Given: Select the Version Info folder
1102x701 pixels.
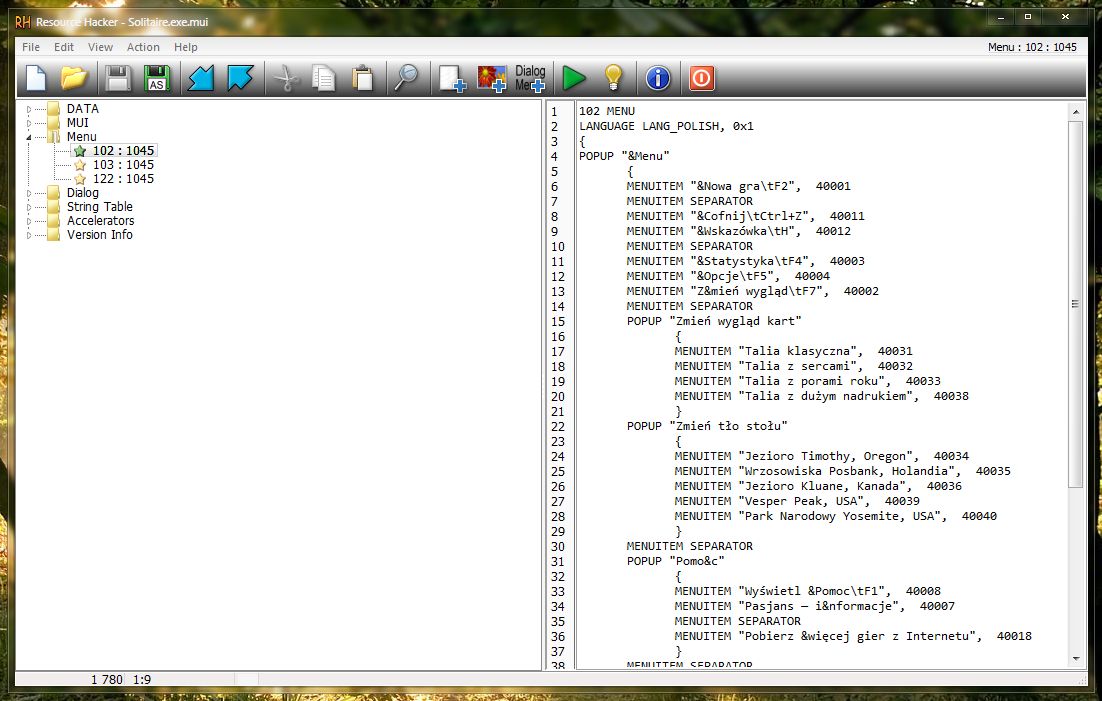Looking at the screenshot, I should [100, 235].
